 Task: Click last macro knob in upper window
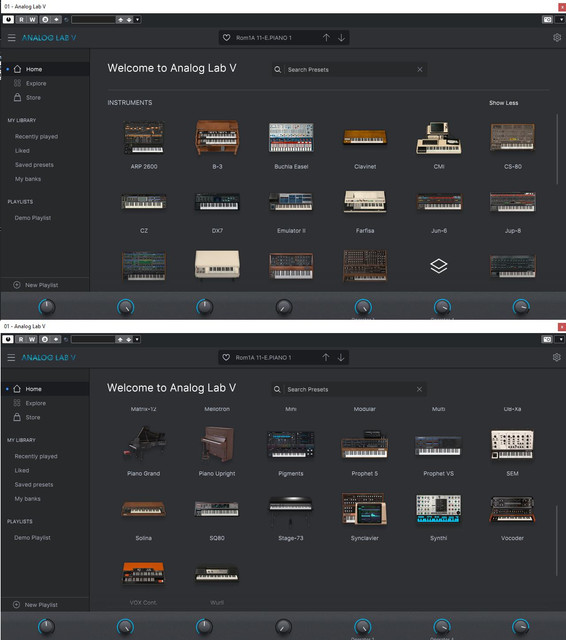pos(521,307)
